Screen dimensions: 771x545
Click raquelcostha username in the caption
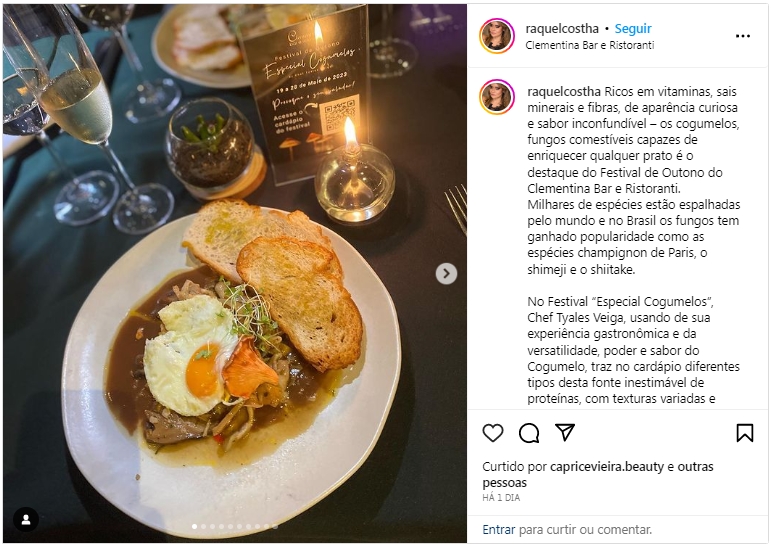pyautogui.click(x=564, y=91)
